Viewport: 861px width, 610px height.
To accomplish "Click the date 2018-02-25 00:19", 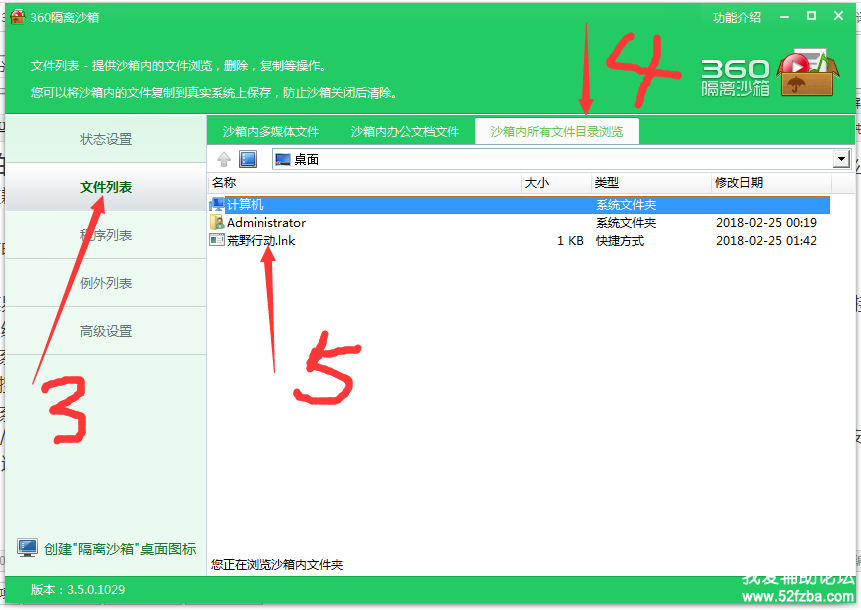I will click(766, 222).
